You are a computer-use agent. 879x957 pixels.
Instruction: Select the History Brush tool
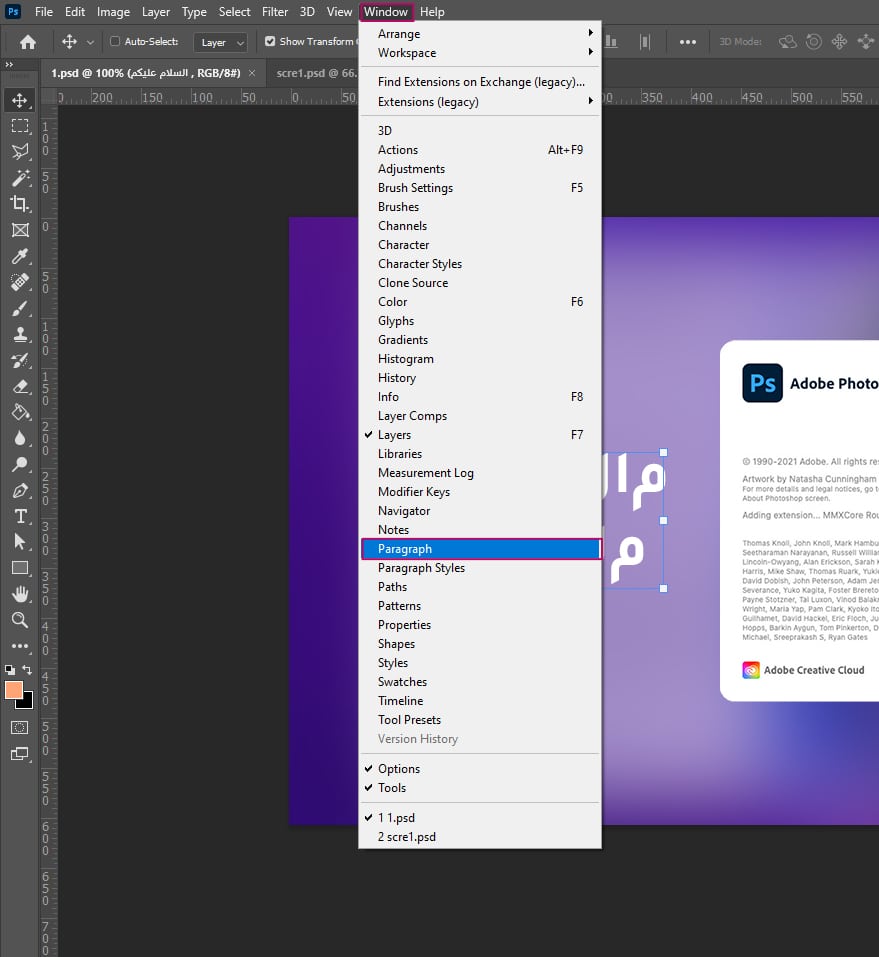pyautogui.click(x=20, y=360)
